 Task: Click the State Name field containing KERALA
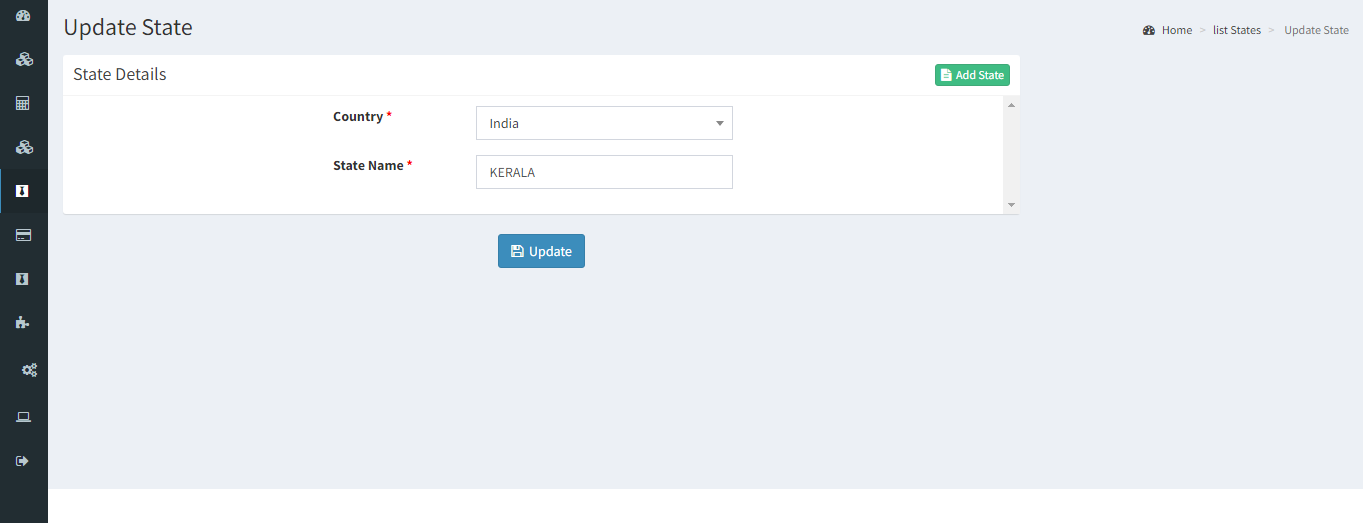604,172
